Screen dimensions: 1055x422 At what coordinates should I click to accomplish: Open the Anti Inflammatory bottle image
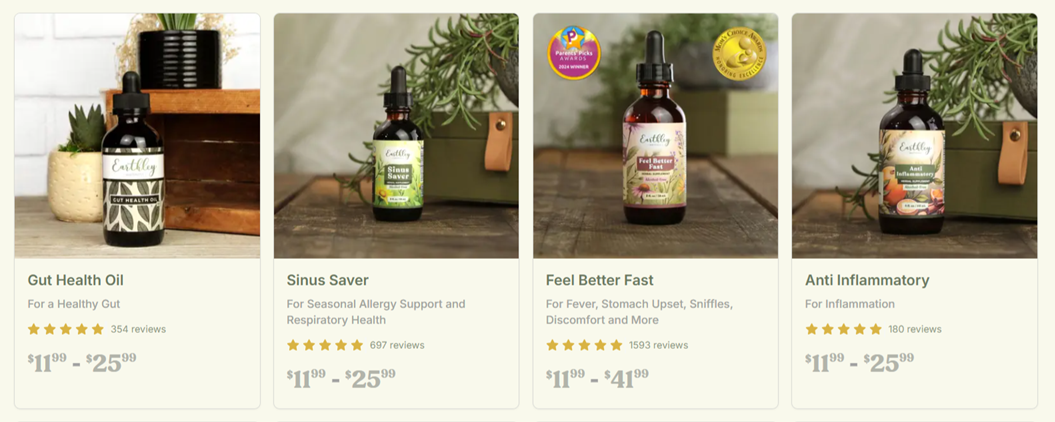point(914,136)
